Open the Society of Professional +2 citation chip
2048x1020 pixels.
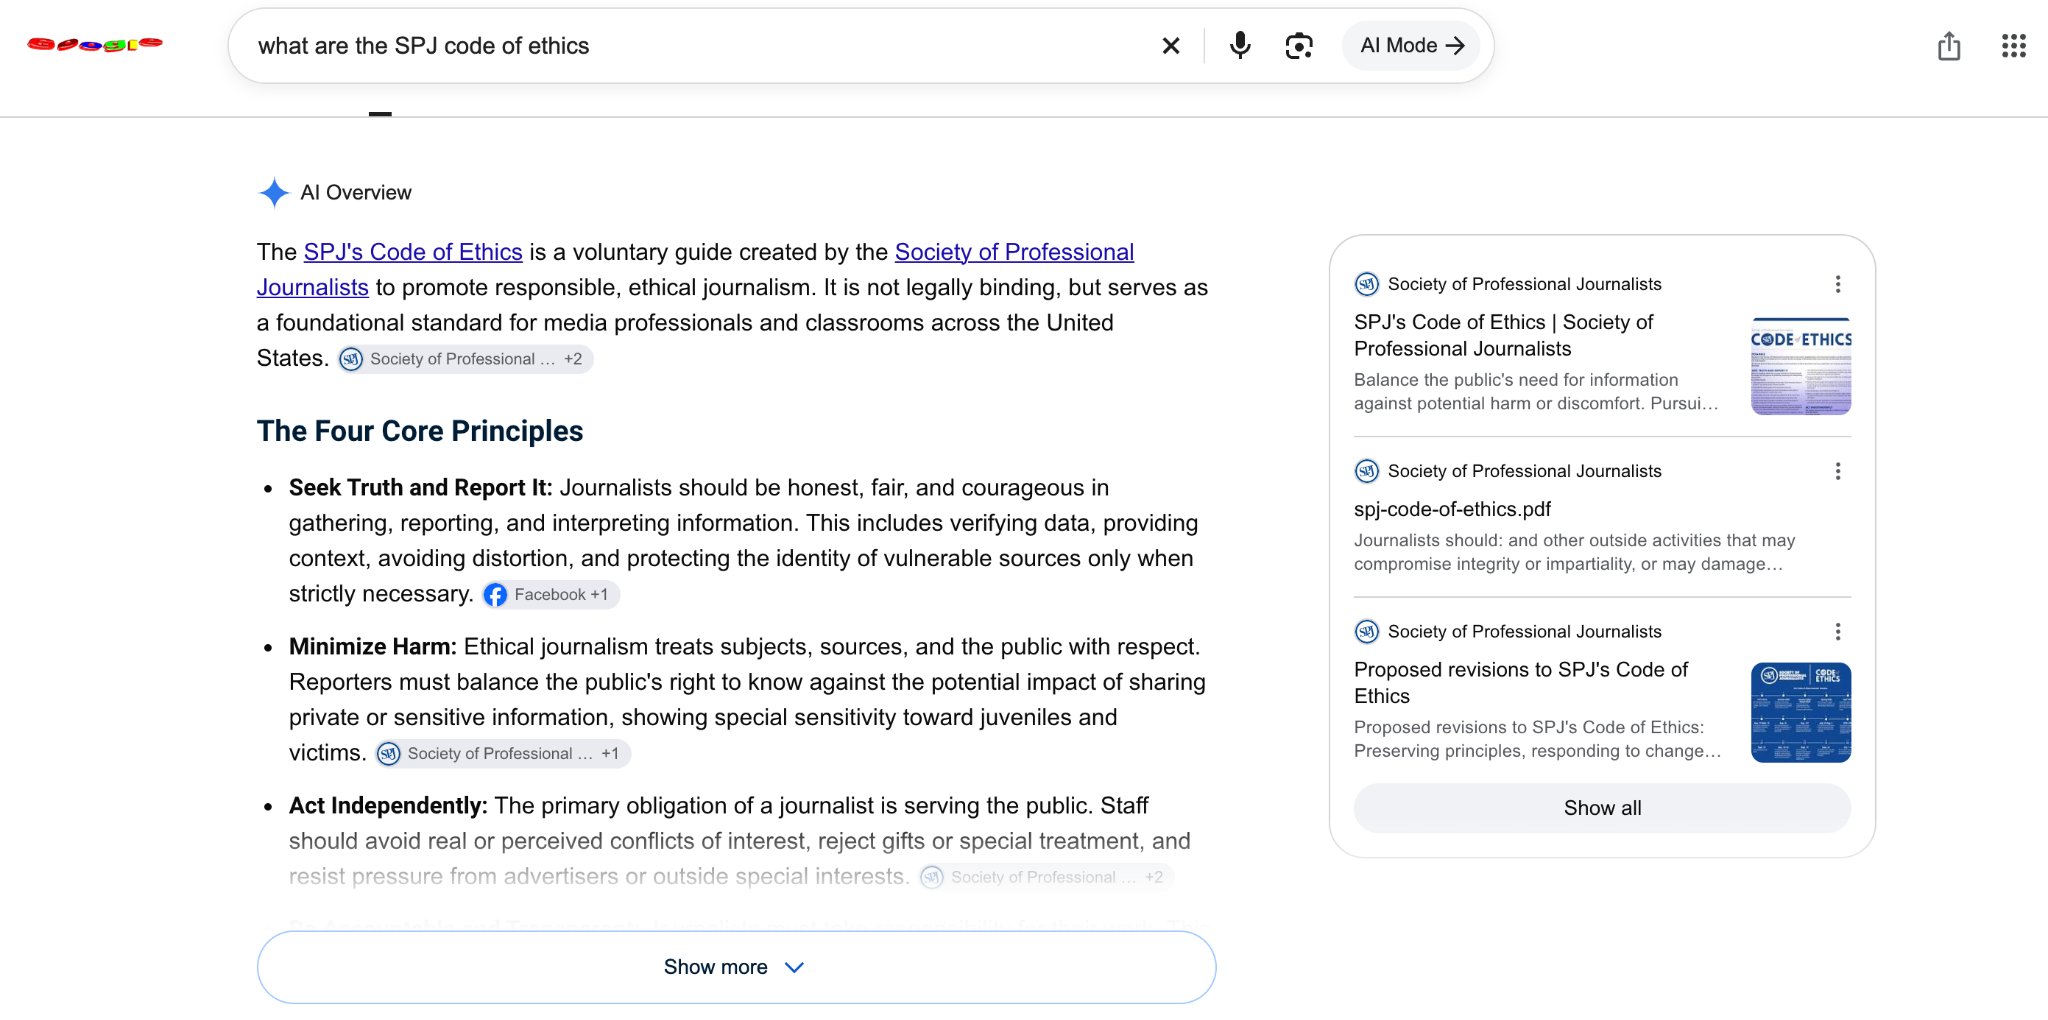[465, 359]
